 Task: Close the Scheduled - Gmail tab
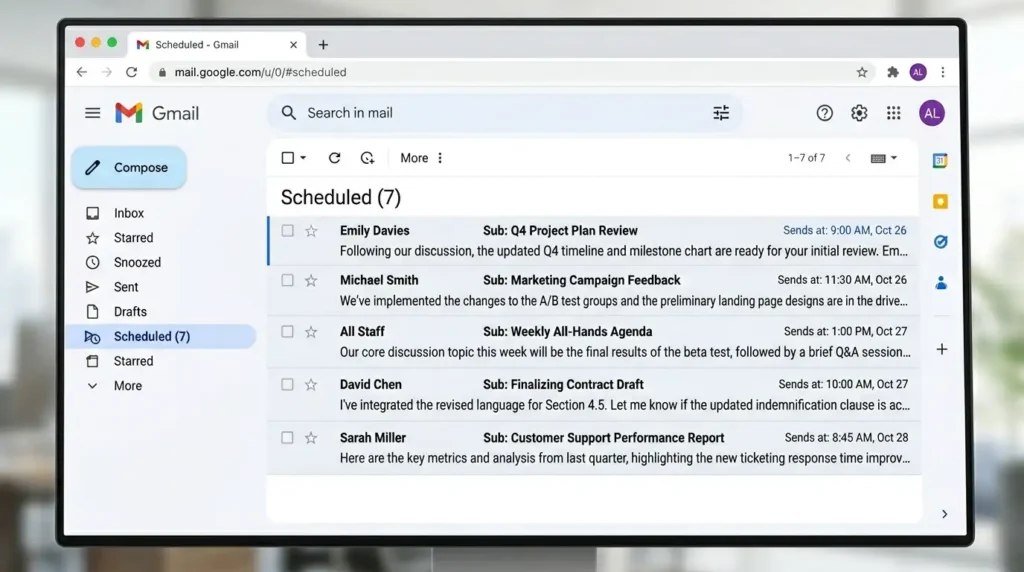tap(293, 45)
